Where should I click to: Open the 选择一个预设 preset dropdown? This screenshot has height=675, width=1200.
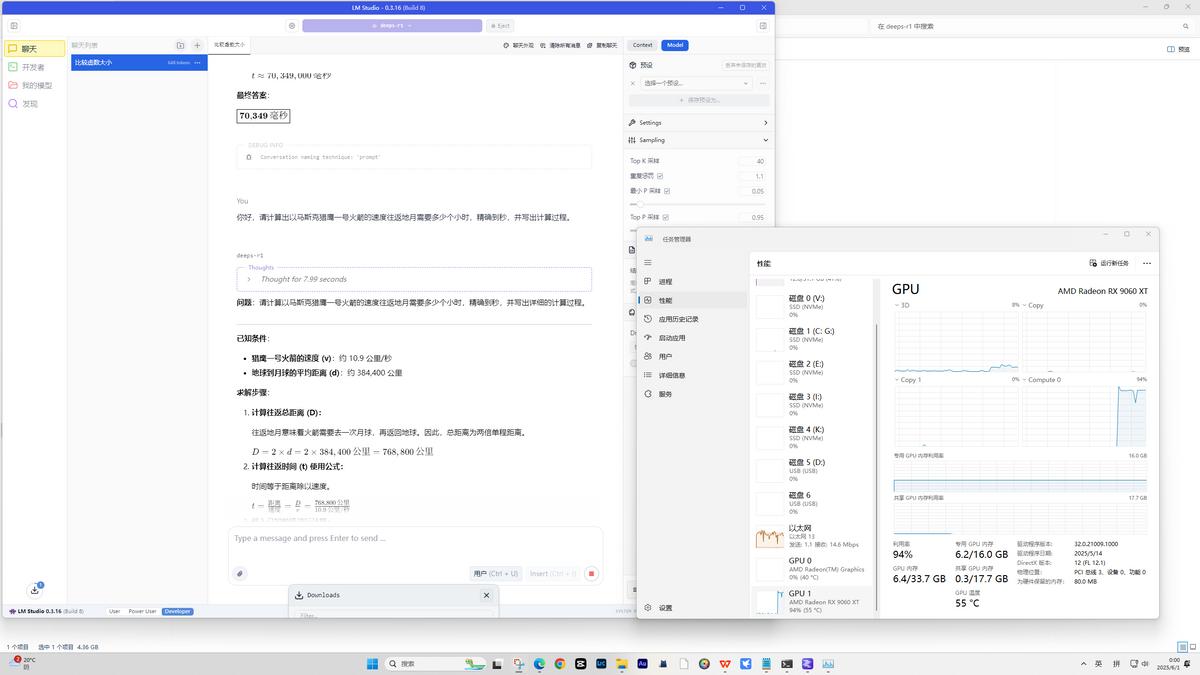(x=696, y=83)
